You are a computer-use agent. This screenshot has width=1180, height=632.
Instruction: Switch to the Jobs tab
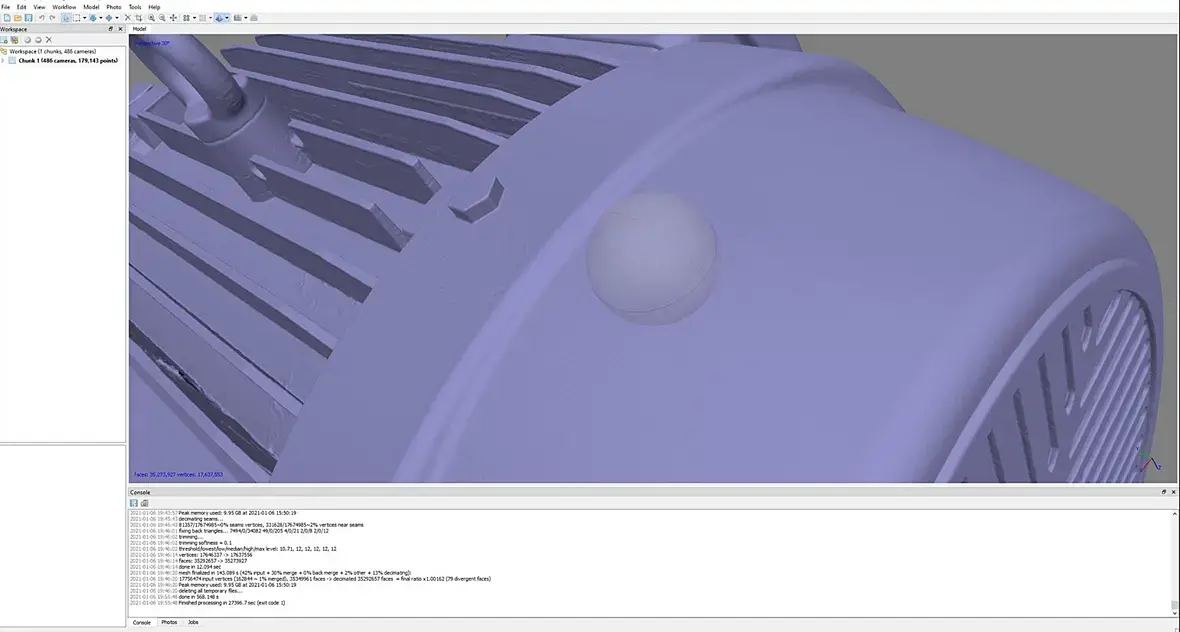point(193,622)
